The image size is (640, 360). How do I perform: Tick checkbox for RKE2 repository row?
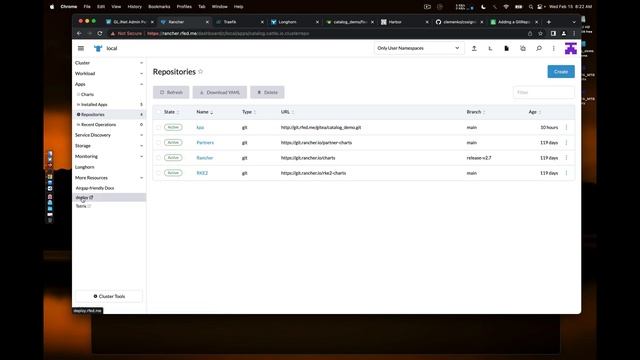pyautogui.click(x=158, y=173)
